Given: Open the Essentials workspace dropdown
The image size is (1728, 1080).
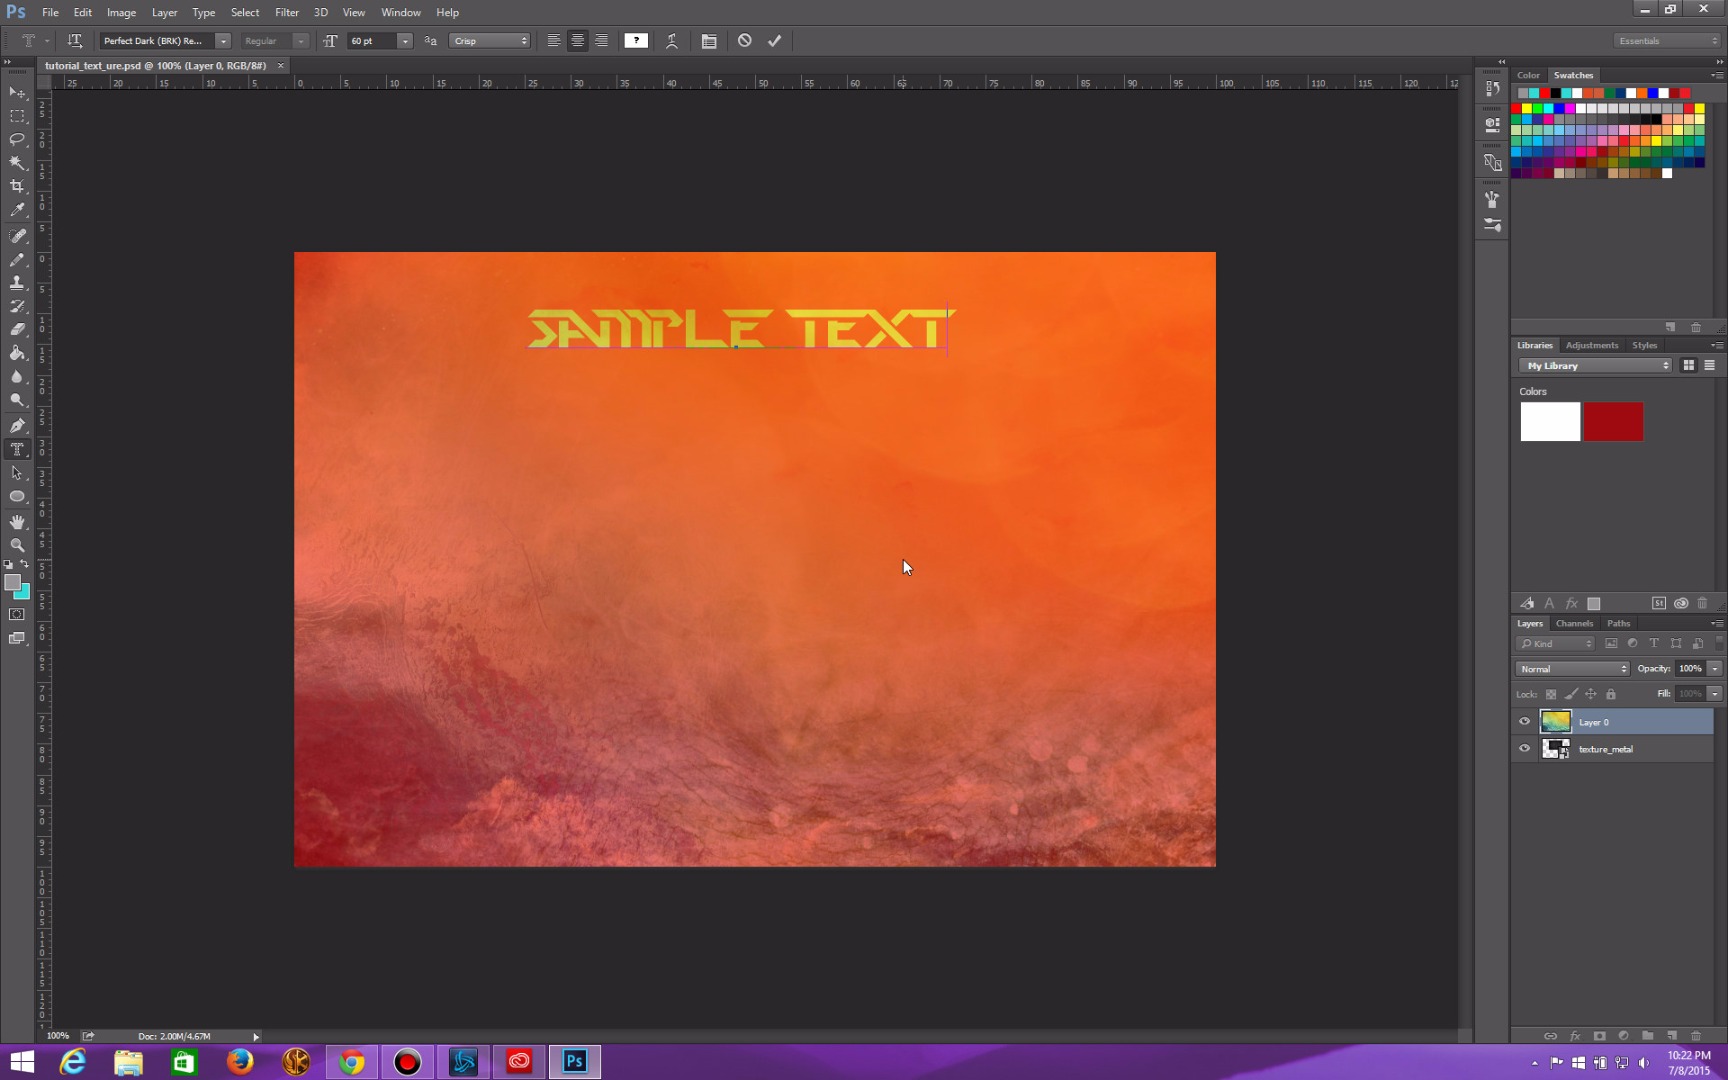Looking at the screenshot, I should tap(1667, 41).
